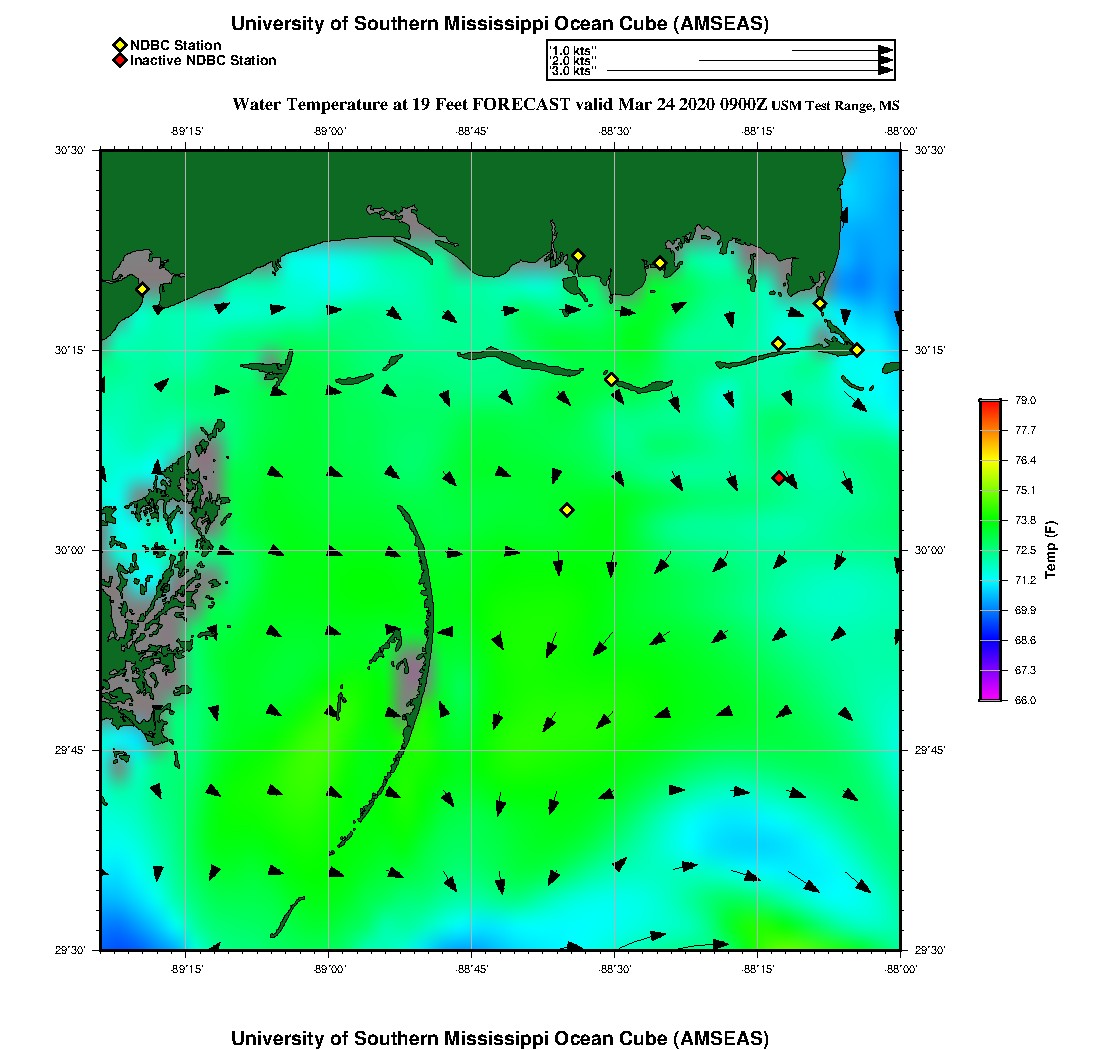Click the yellow band of the color bar near 76.4
Viewport: 1100px width, 1050px height.
tap(990, 460)
